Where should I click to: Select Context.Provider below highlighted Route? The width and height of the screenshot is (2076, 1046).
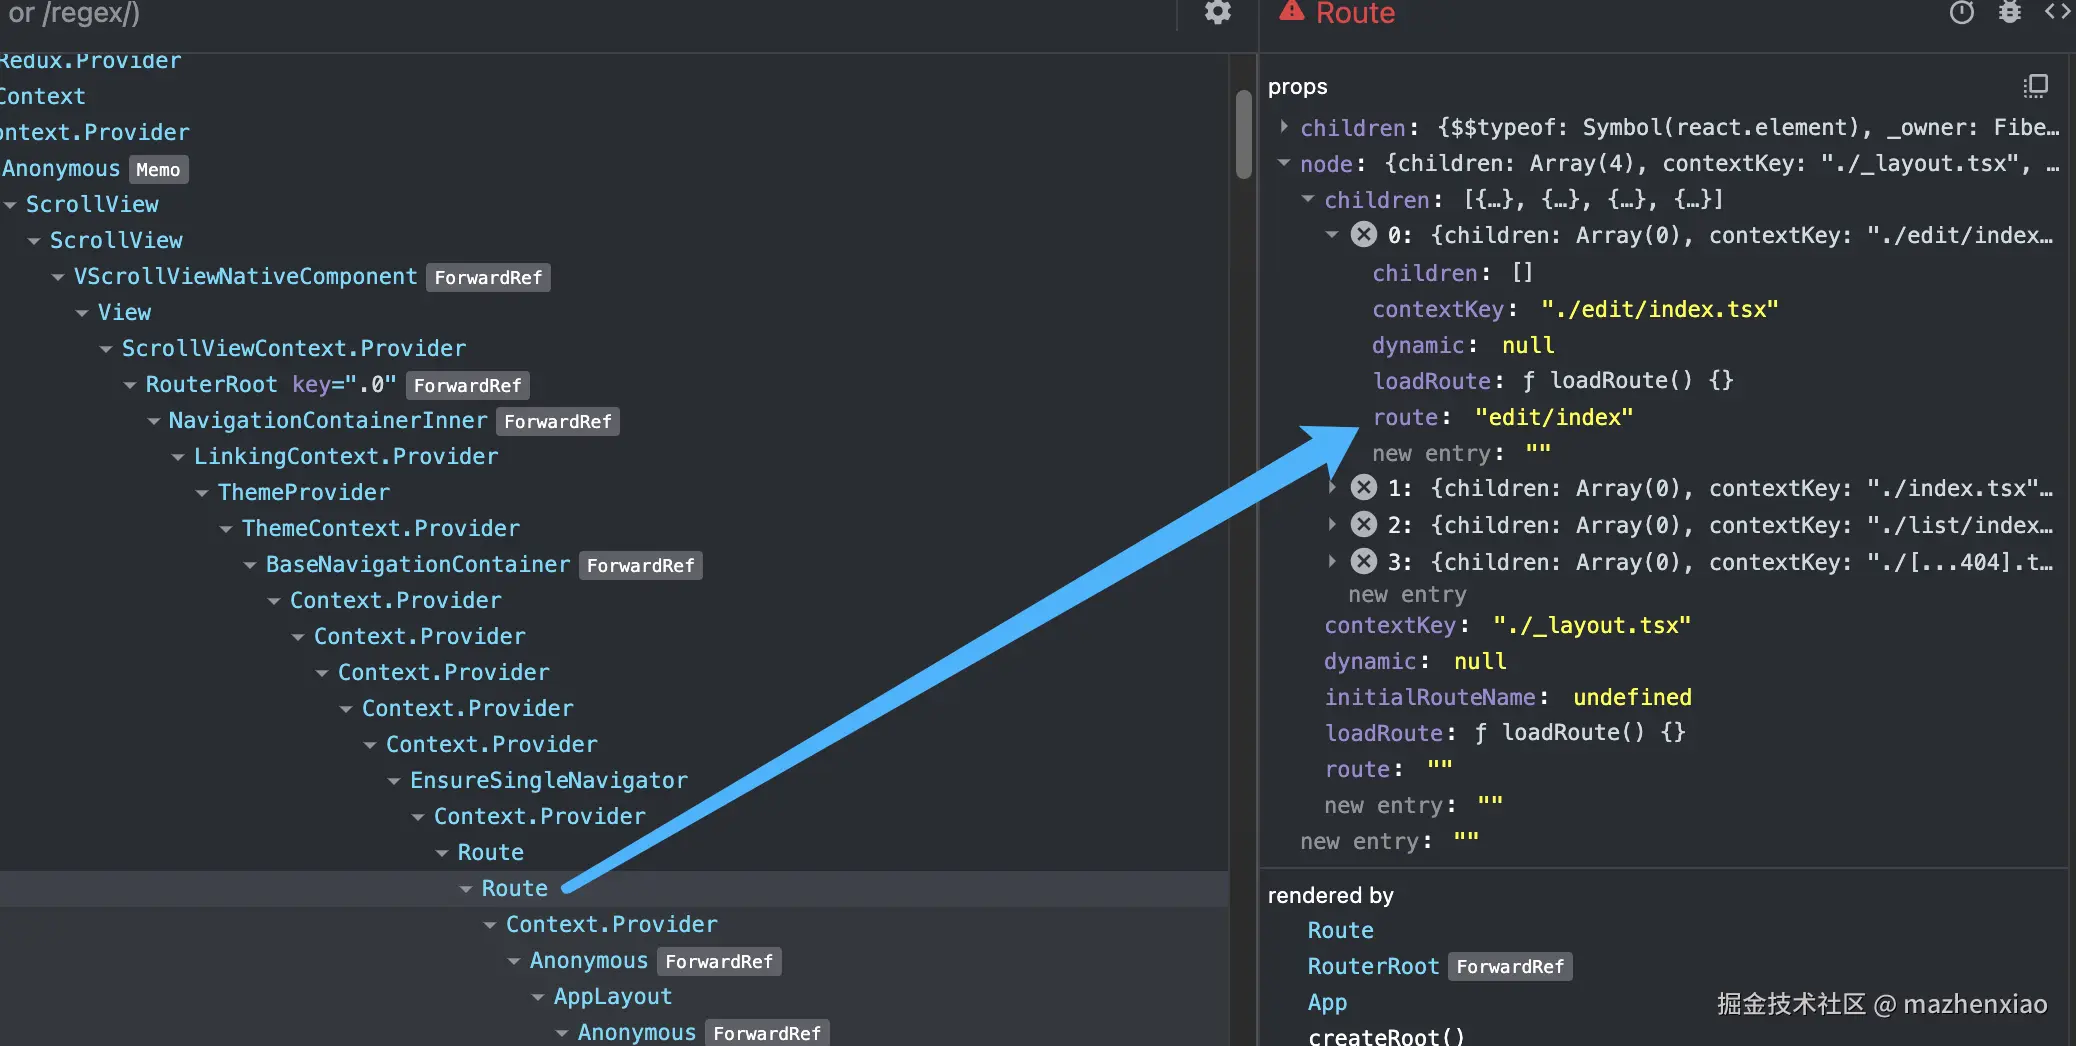[611, 925]
